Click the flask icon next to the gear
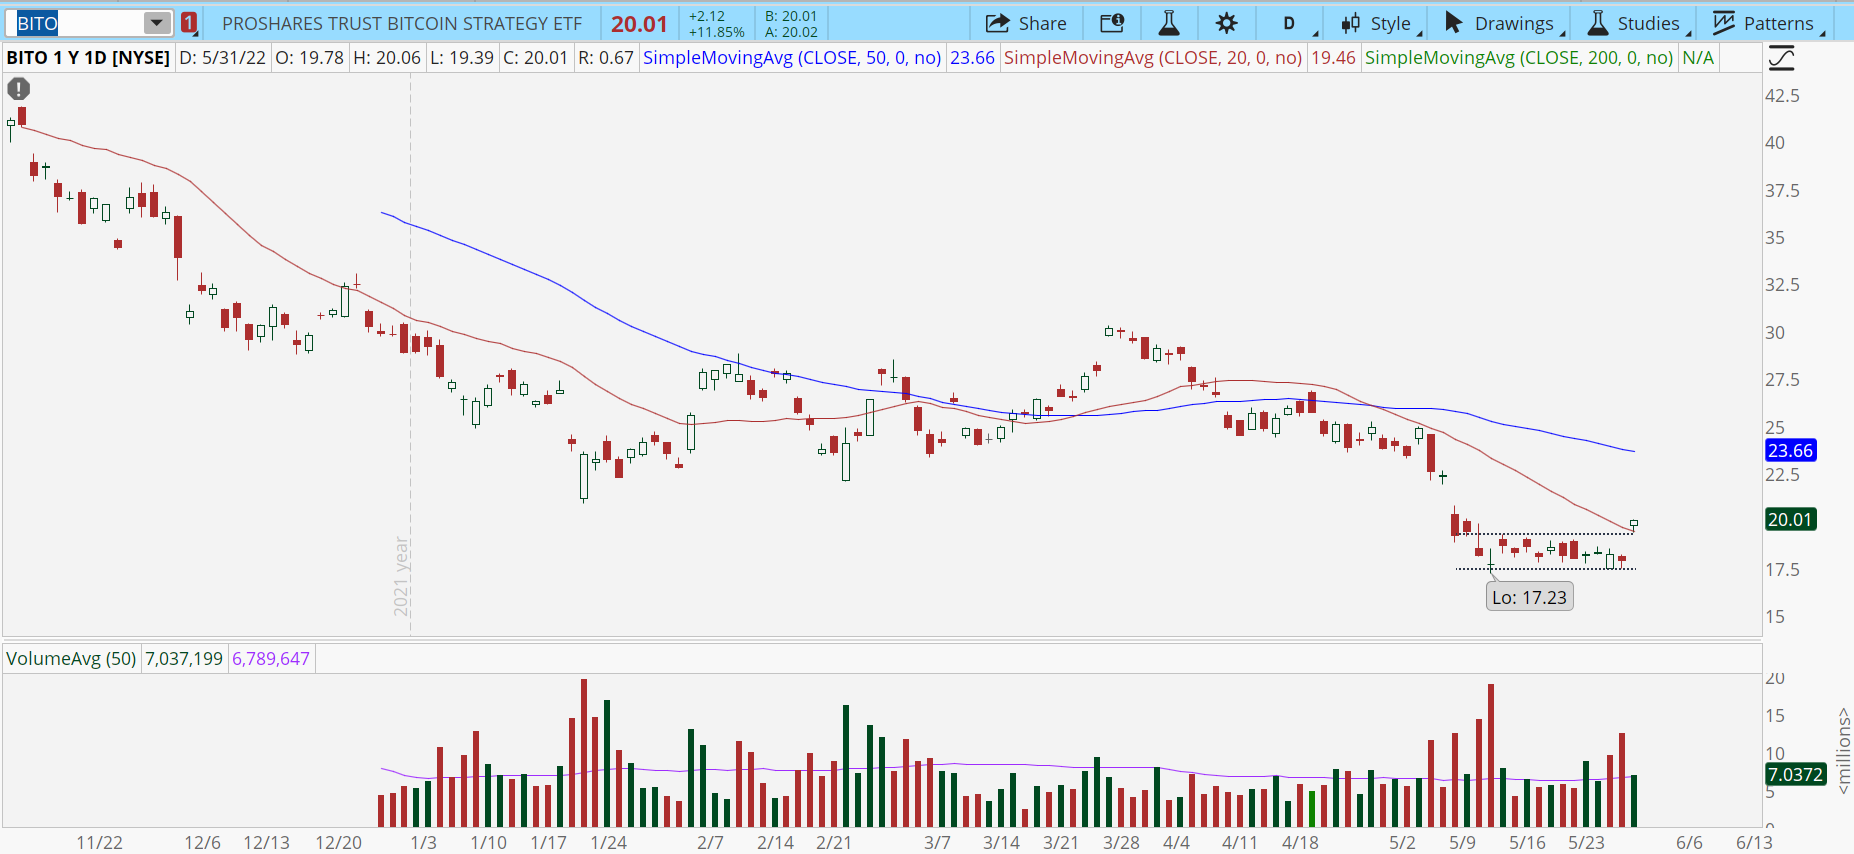 click(x=1168, y=23)
